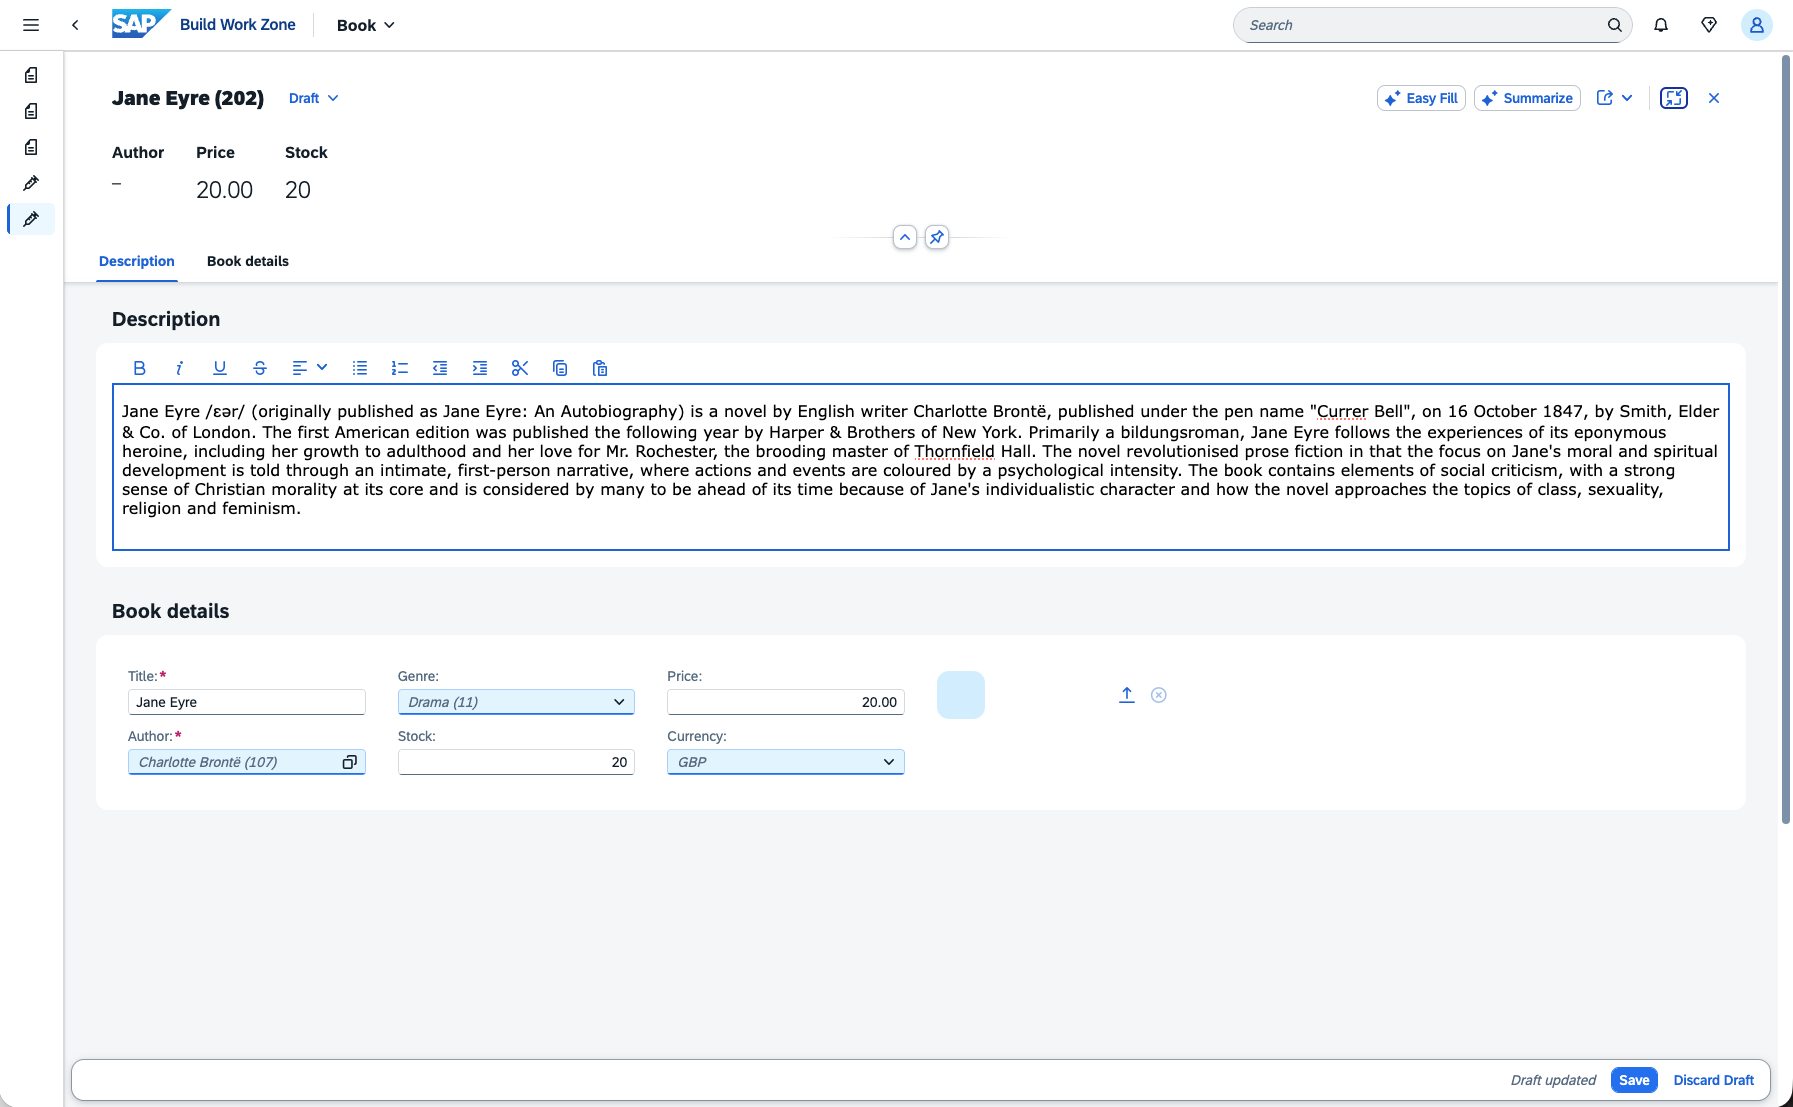Click Discard Draft

click(1713, 1080)
